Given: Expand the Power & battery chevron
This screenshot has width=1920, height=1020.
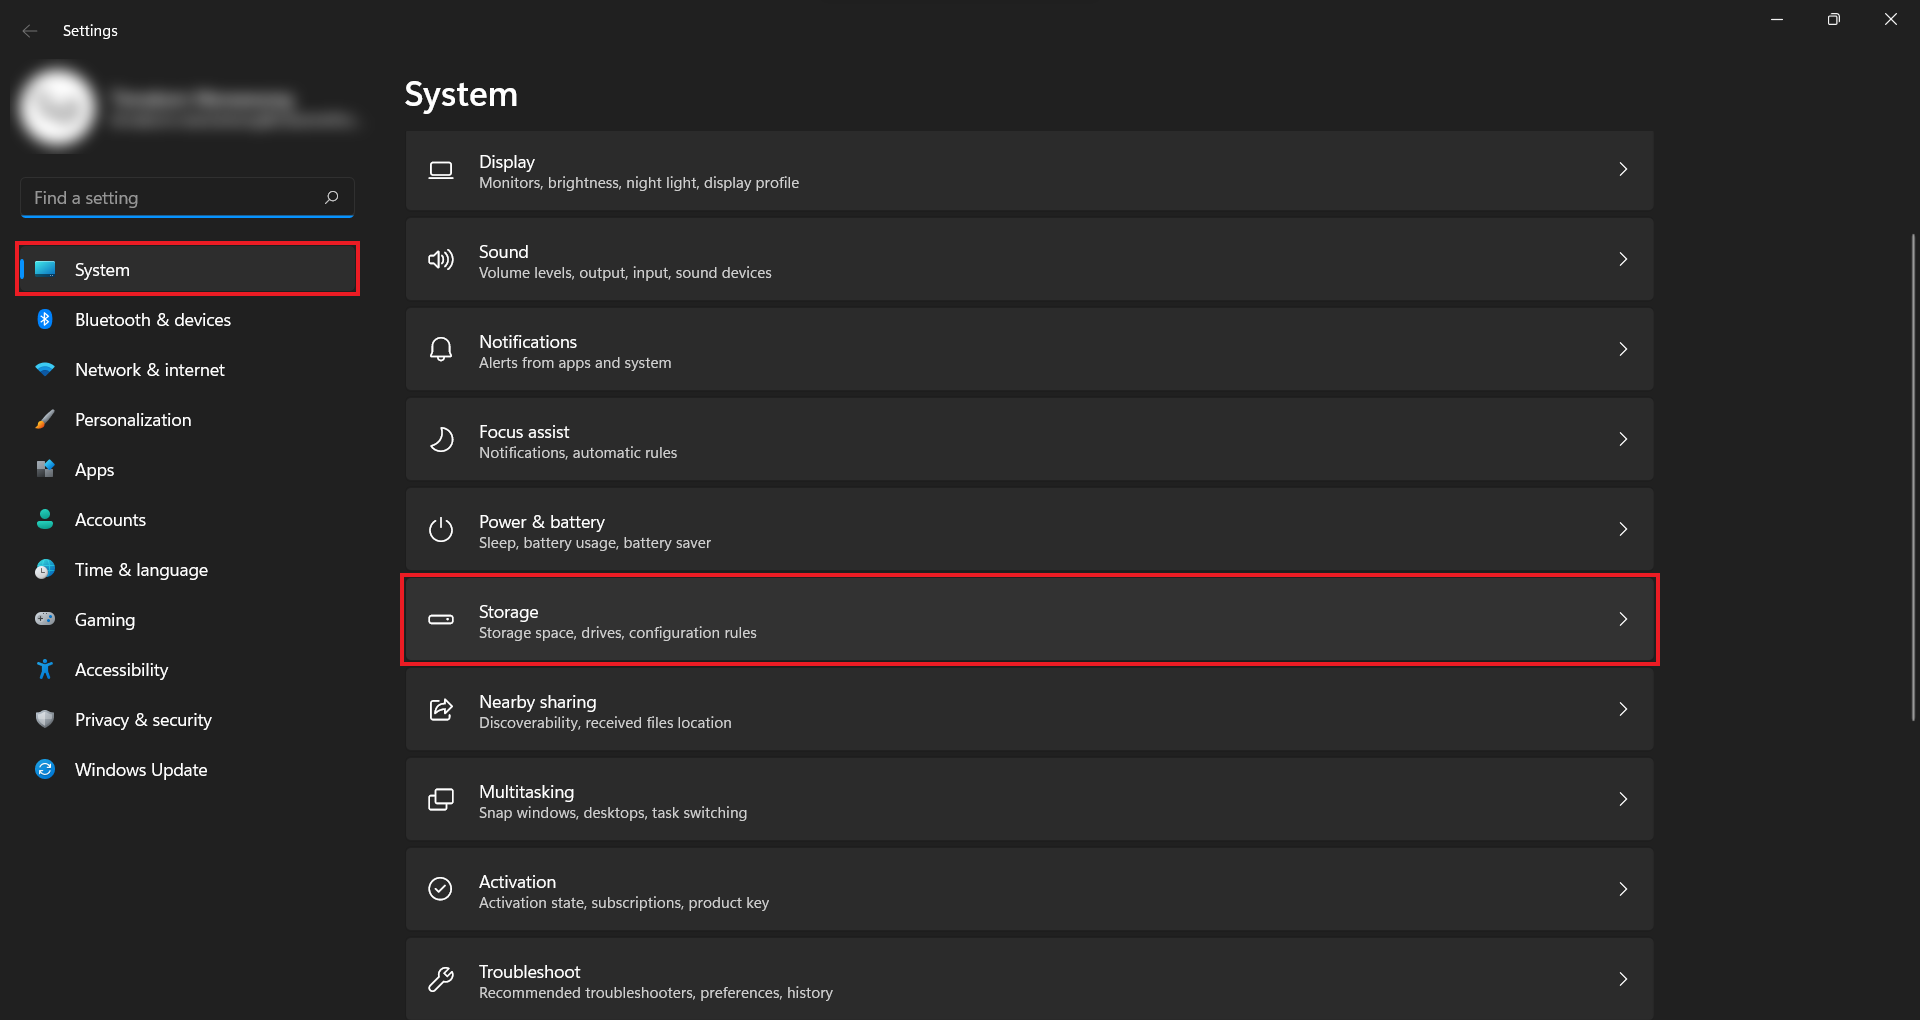Looking at the screenshot, I should [x=1623, y=529].
